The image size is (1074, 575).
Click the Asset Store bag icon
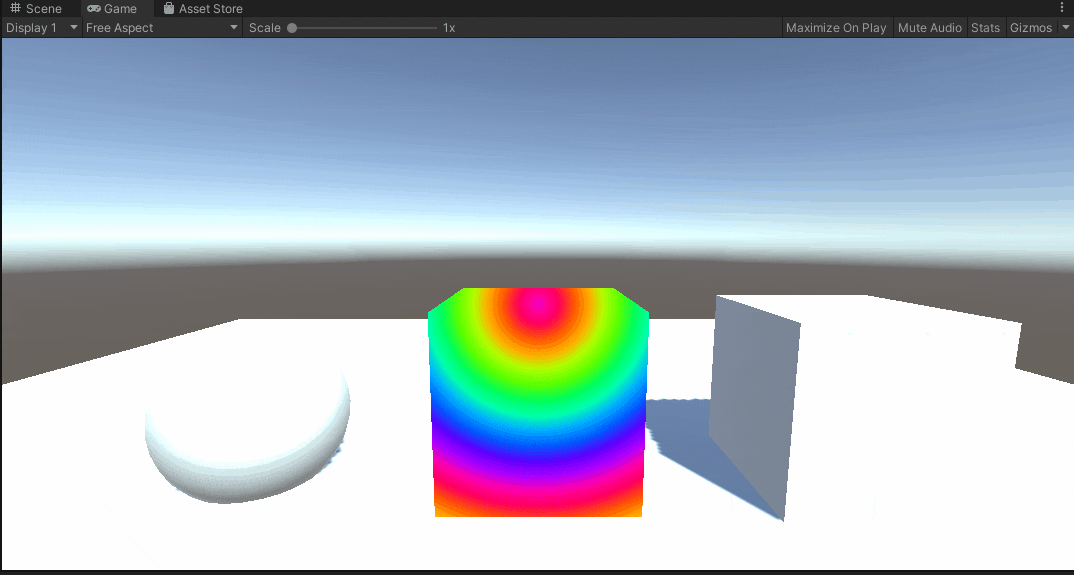pos(168,9)
